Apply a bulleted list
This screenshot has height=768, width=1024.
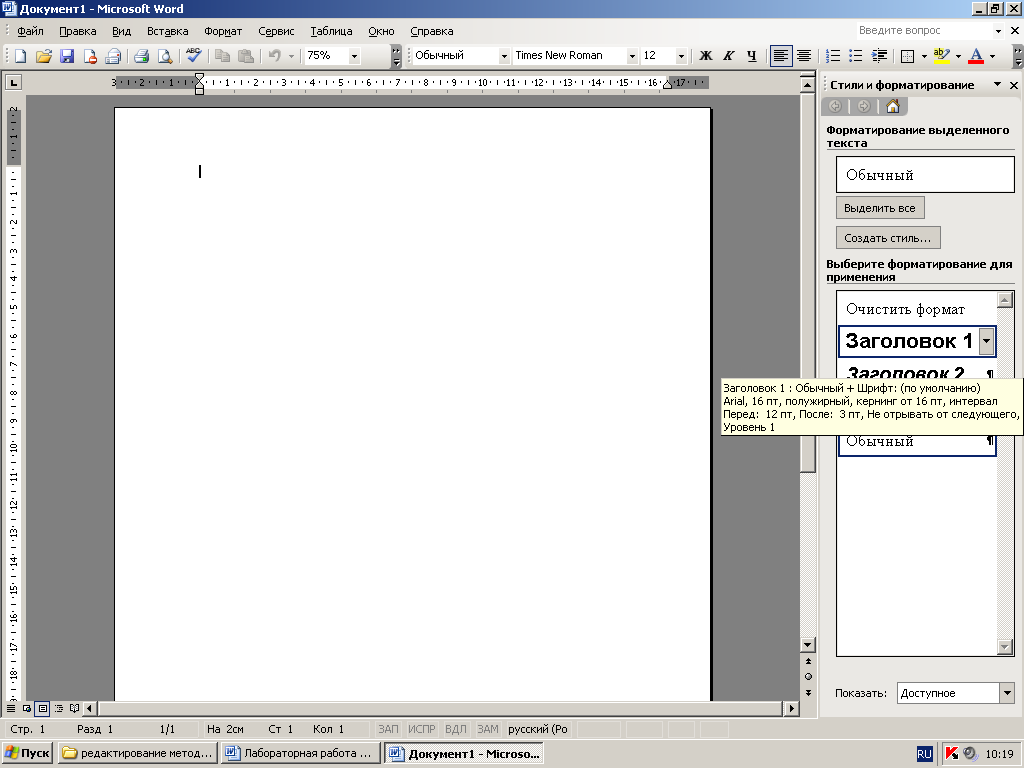[856, 56]
